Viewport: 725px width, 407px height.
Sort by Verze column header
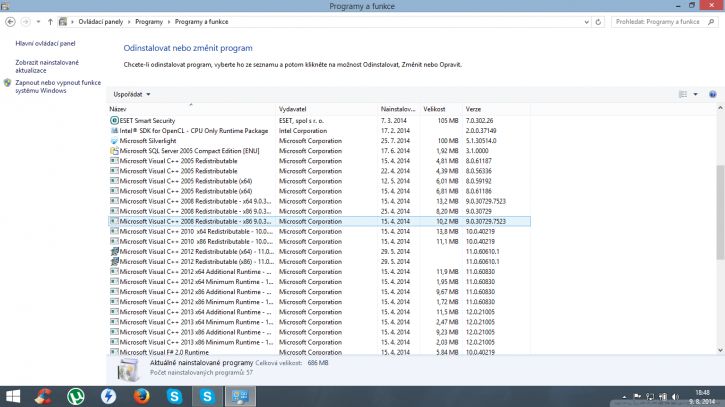coord(496,109)
